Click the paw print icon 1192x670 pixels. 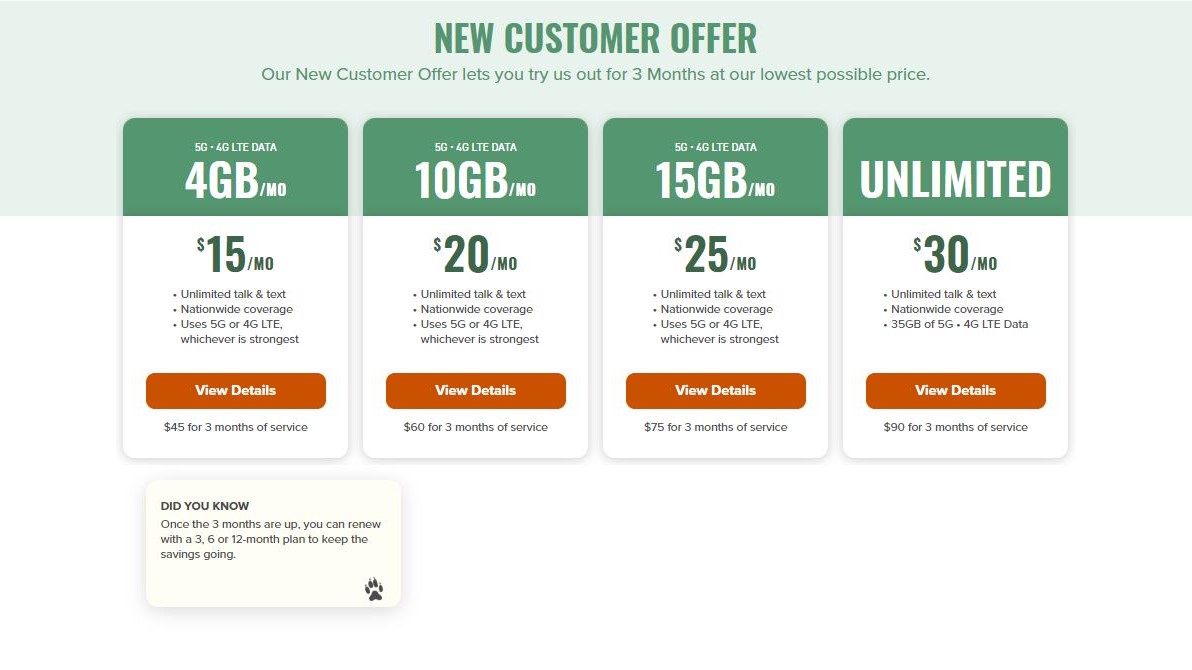point(374,589)
